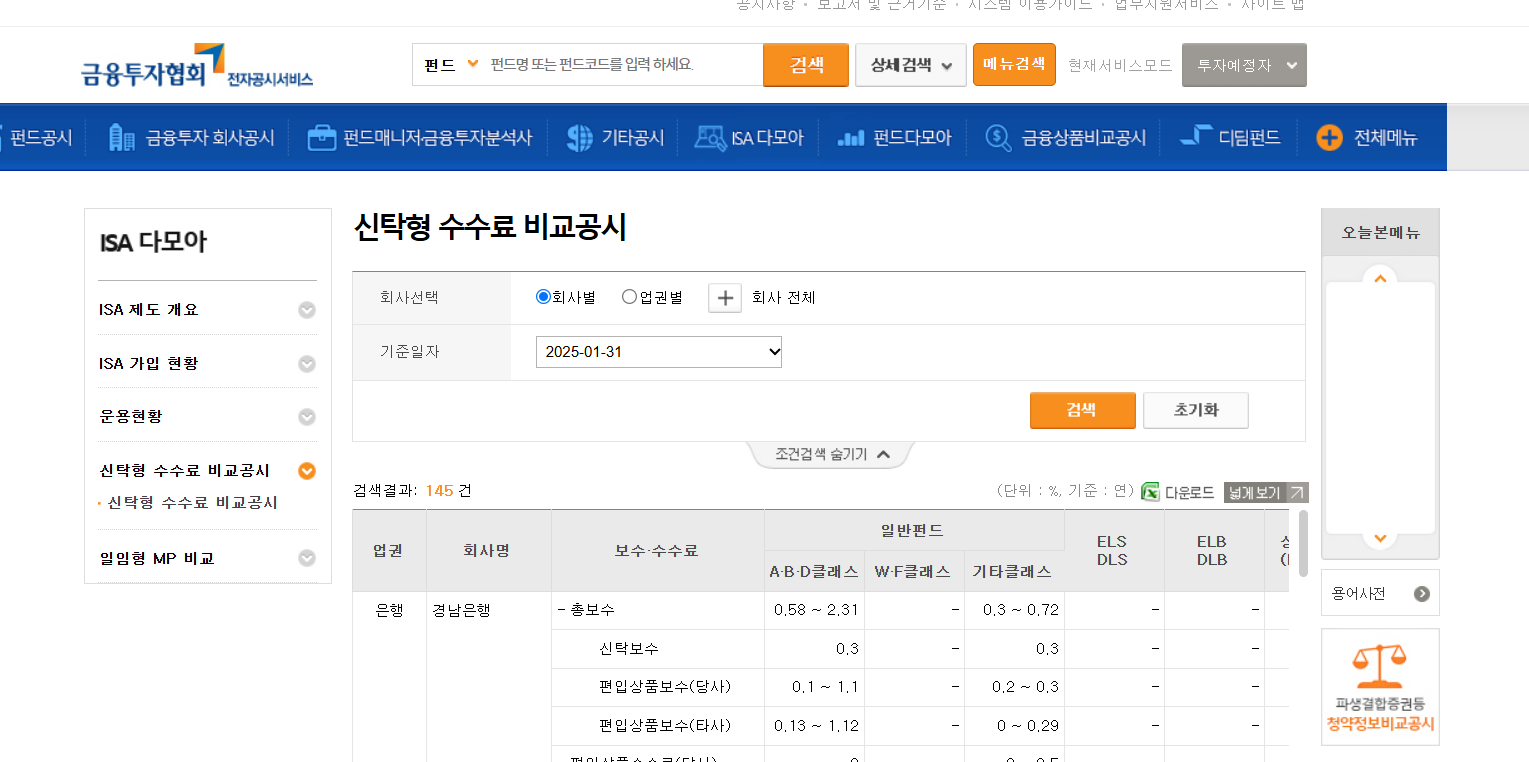Click the 펀드매니저 briefcase icon
The image size is (1529, 762).
pyautogui.click(x=321, y=138)
